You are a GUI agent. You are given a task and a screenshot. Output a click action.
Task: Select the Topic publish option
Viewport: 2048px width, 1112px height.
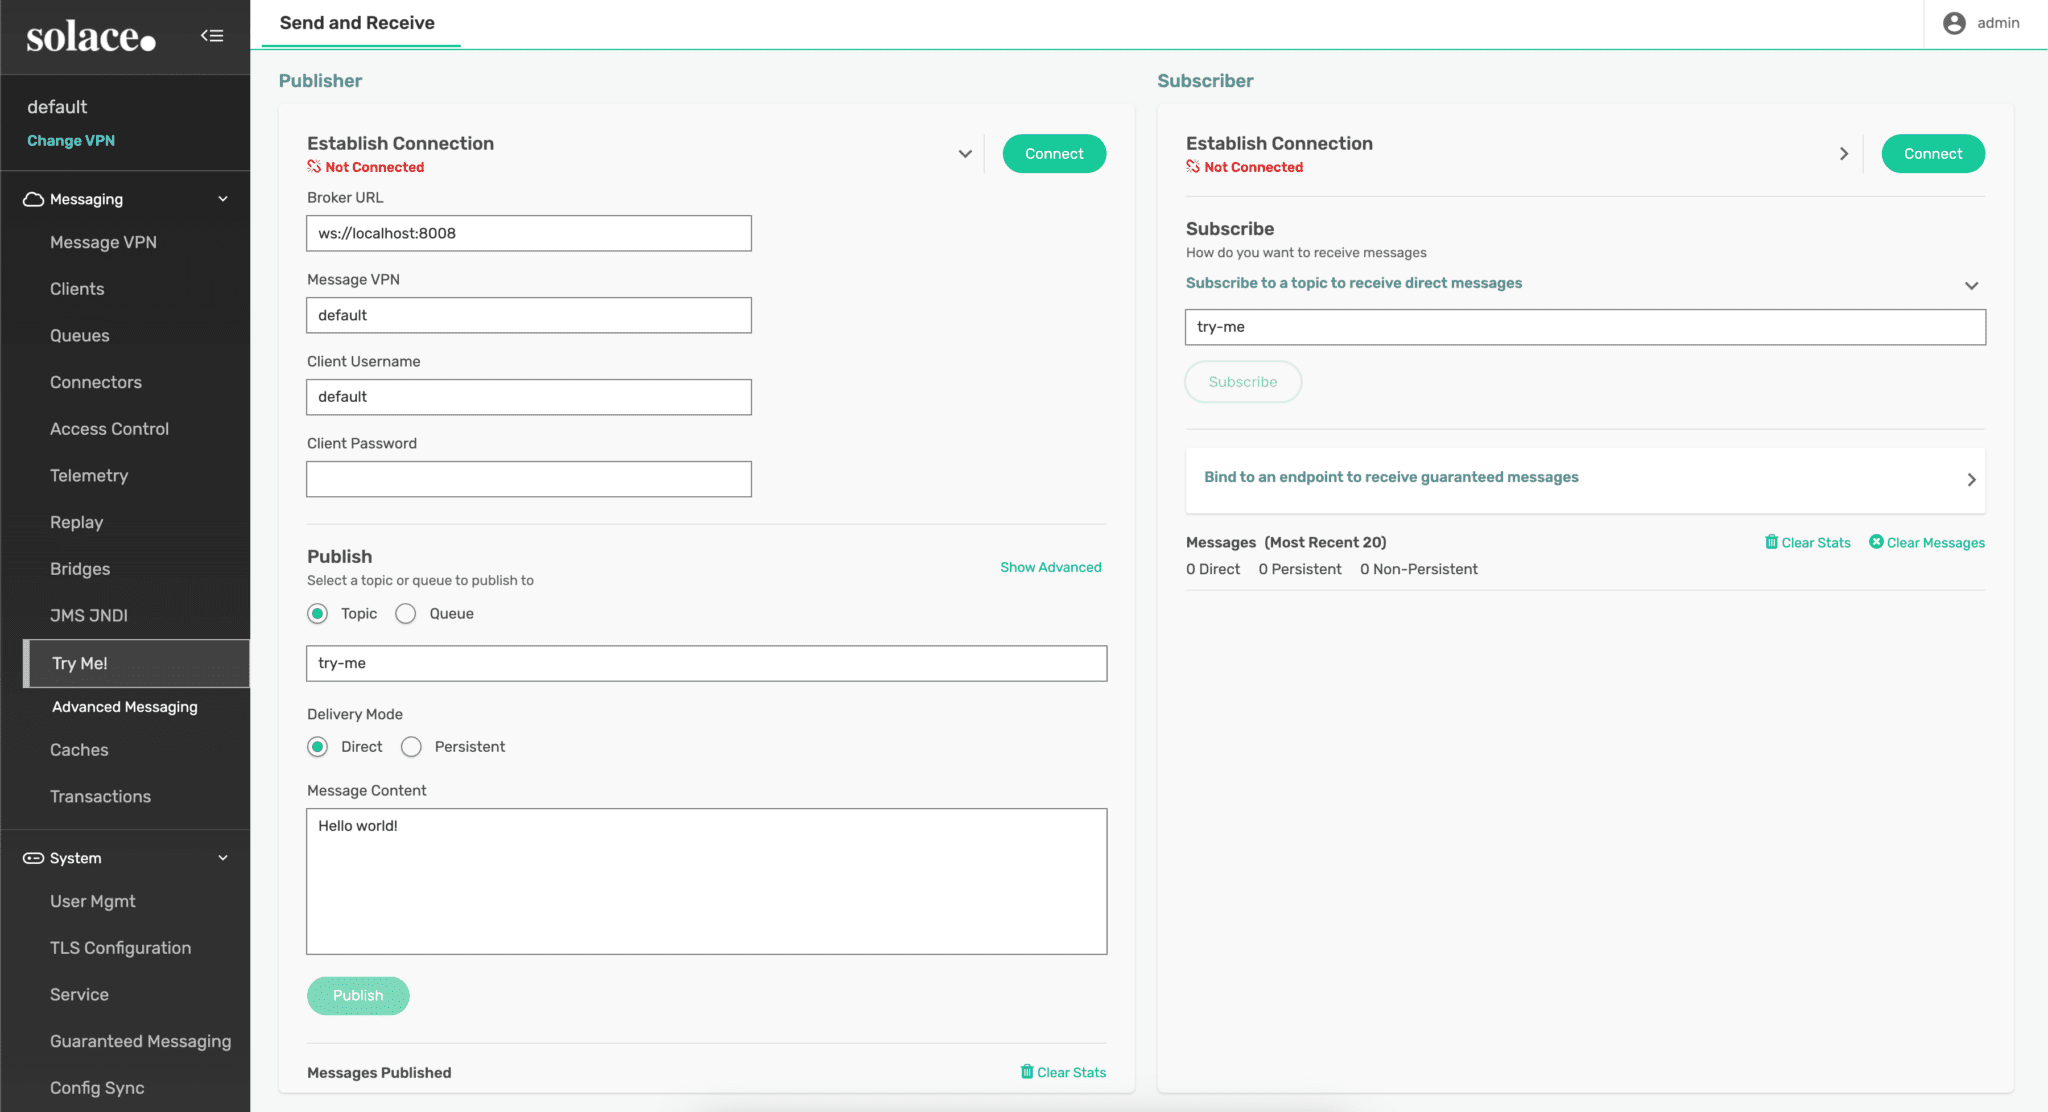(x=317, y=613)
